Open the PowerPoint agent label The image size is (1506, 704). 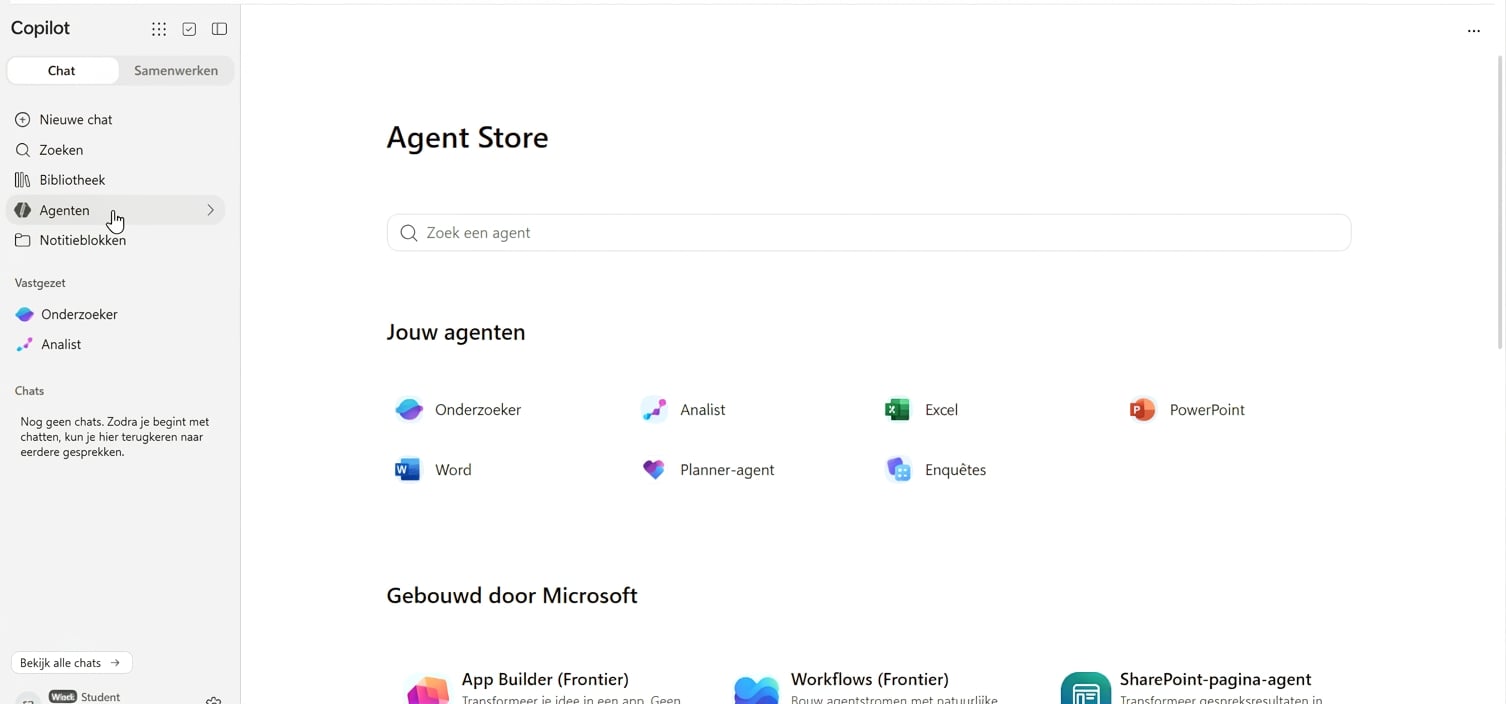(x=1207, y=410)
